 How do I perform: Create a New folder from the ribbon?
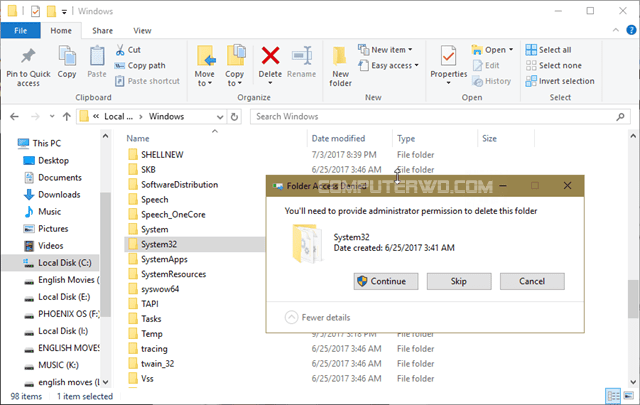click(x=340, y=67)
